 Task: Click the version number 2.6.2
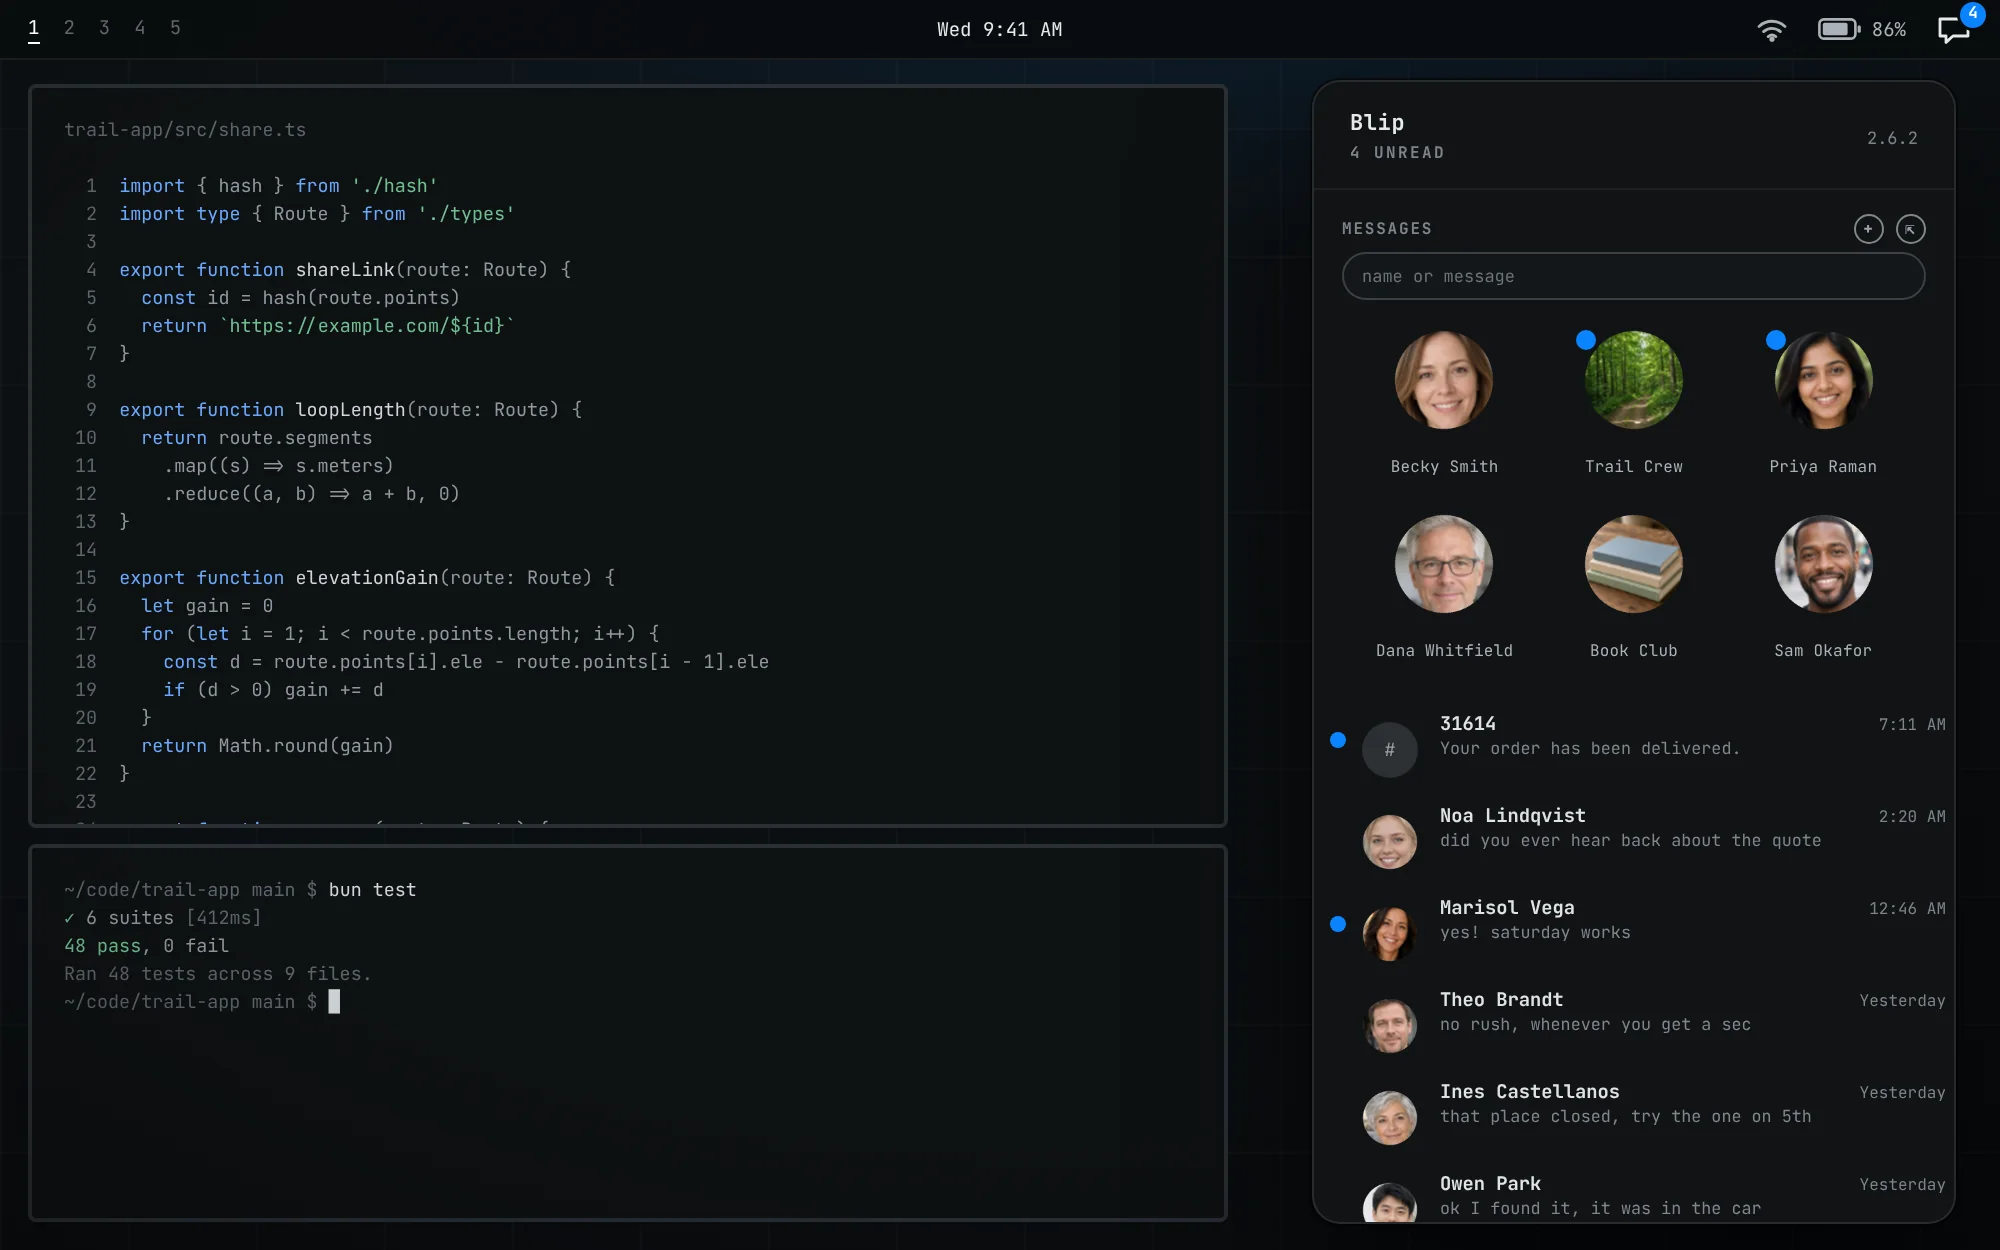point(1892,138)
